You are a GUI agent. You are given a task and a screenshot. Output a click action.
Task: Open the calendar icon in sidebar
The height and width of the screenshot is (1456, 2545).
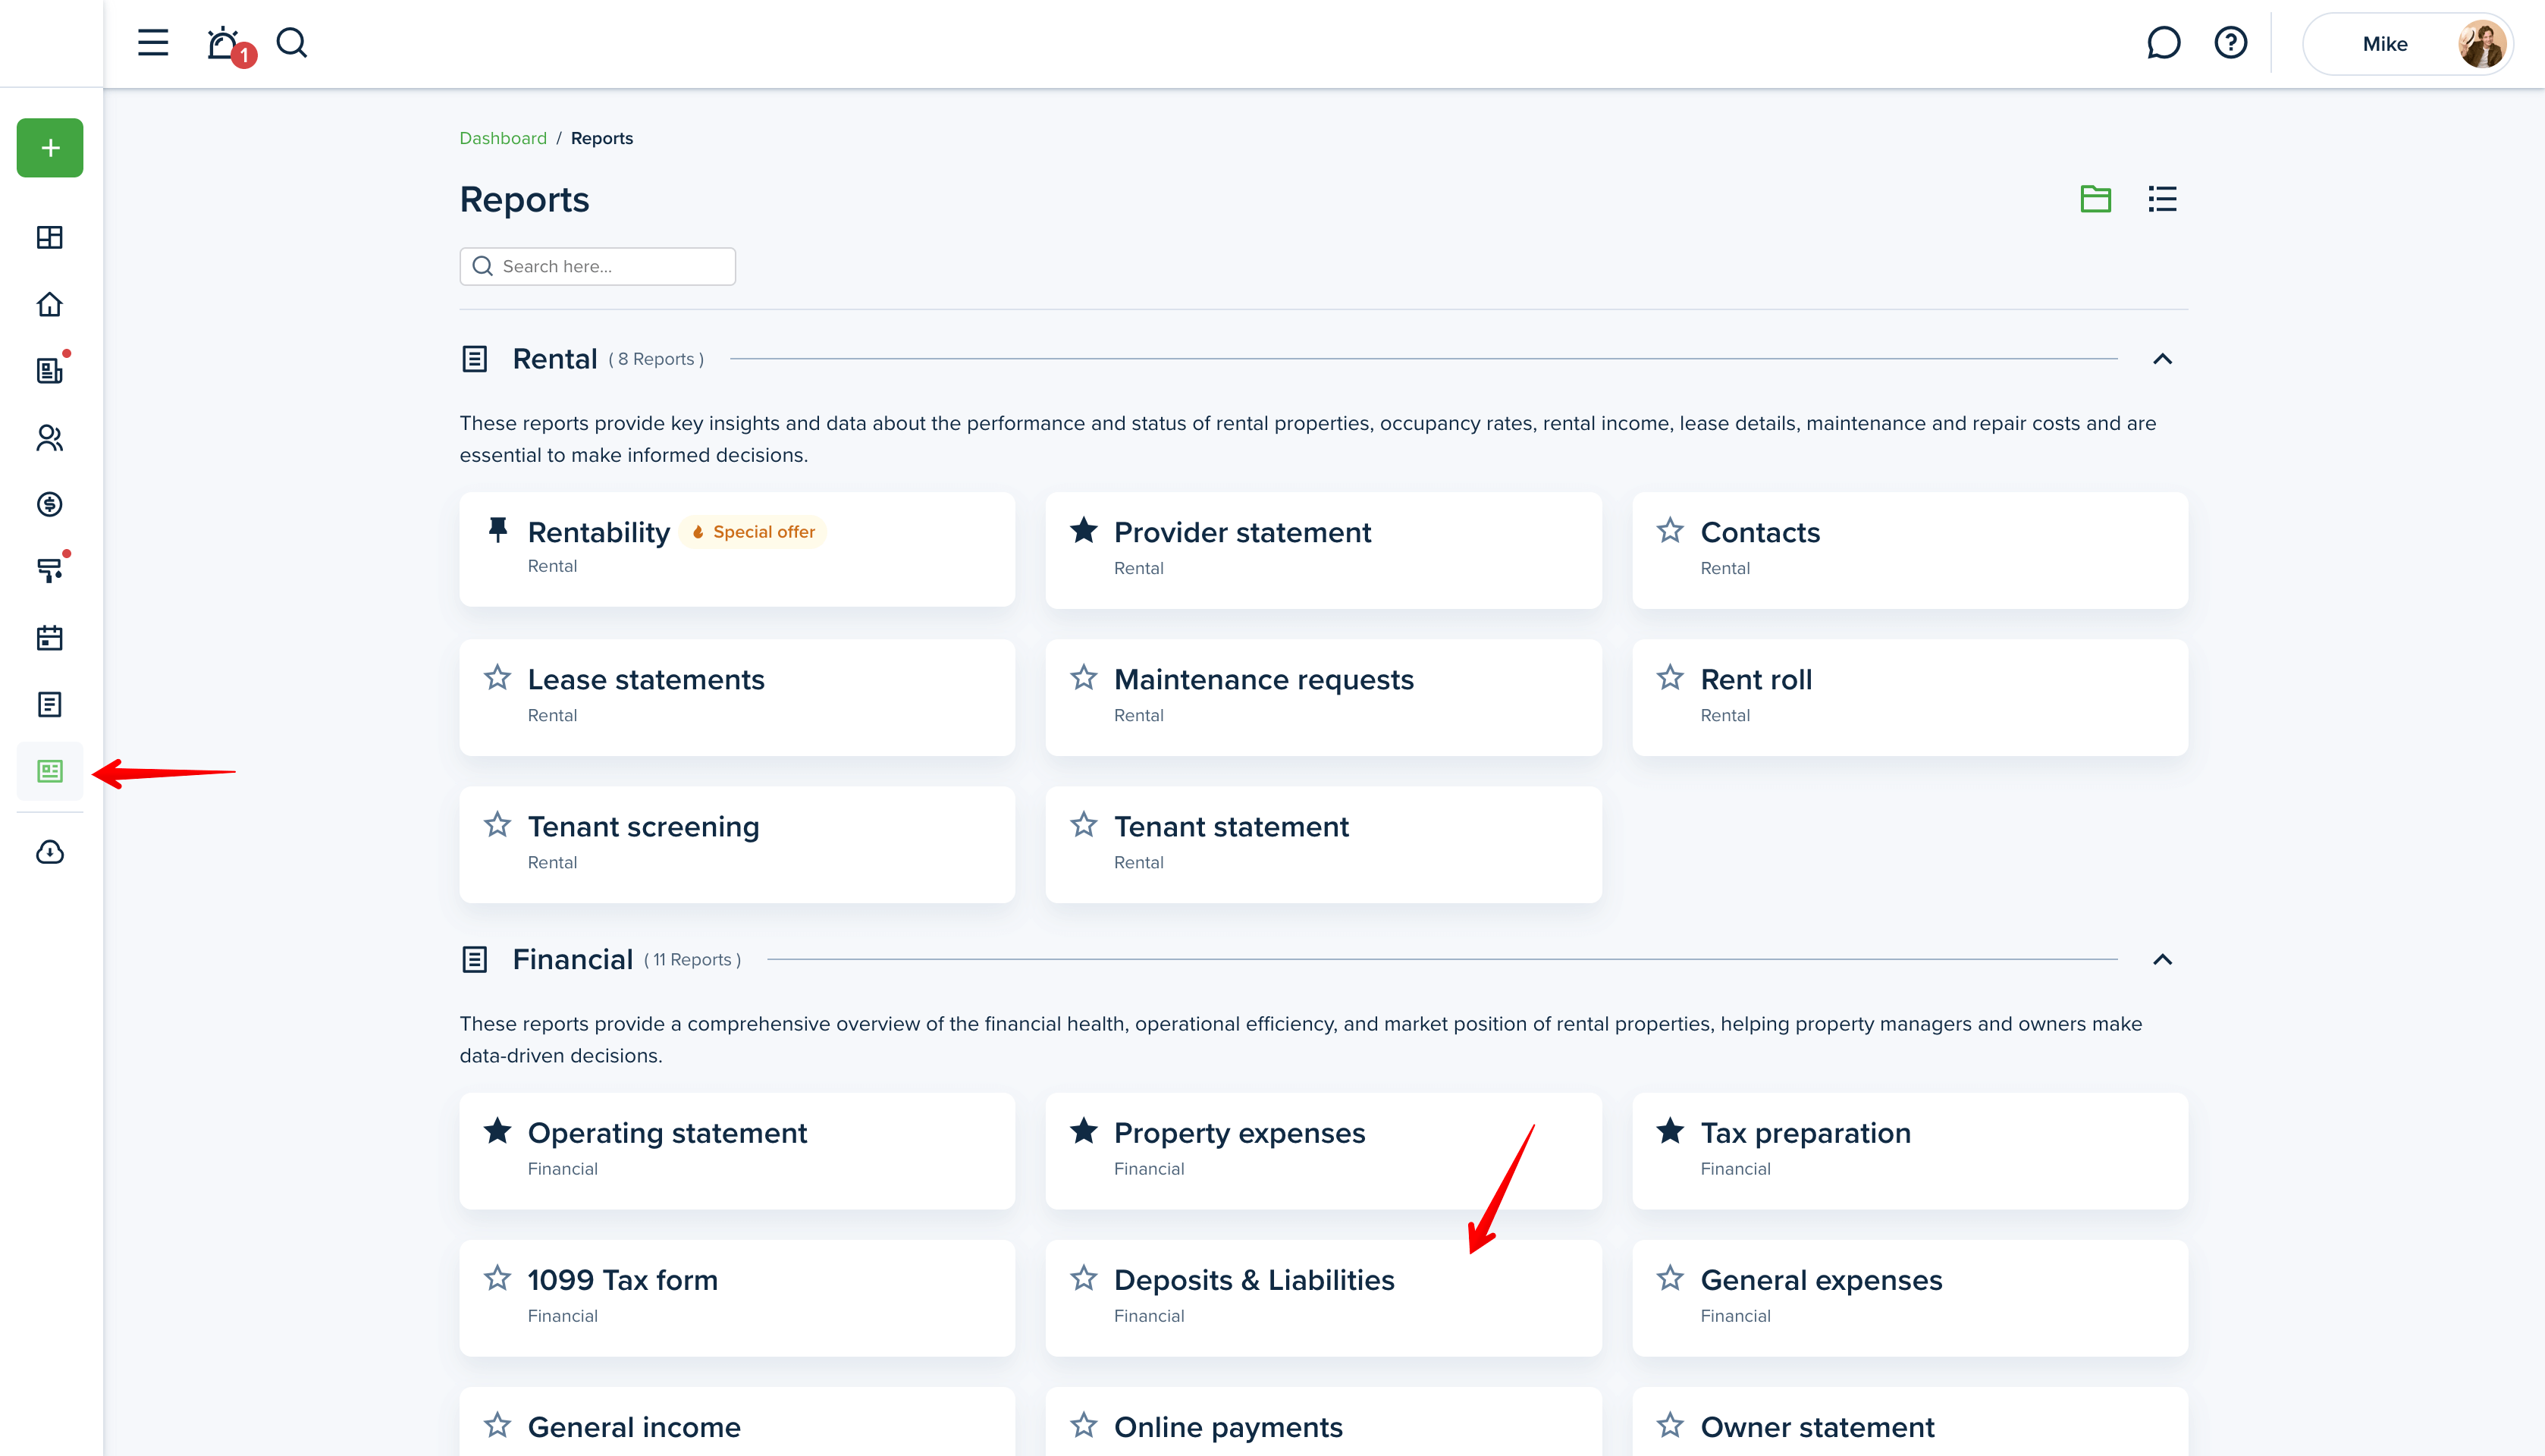pos(50,638)
